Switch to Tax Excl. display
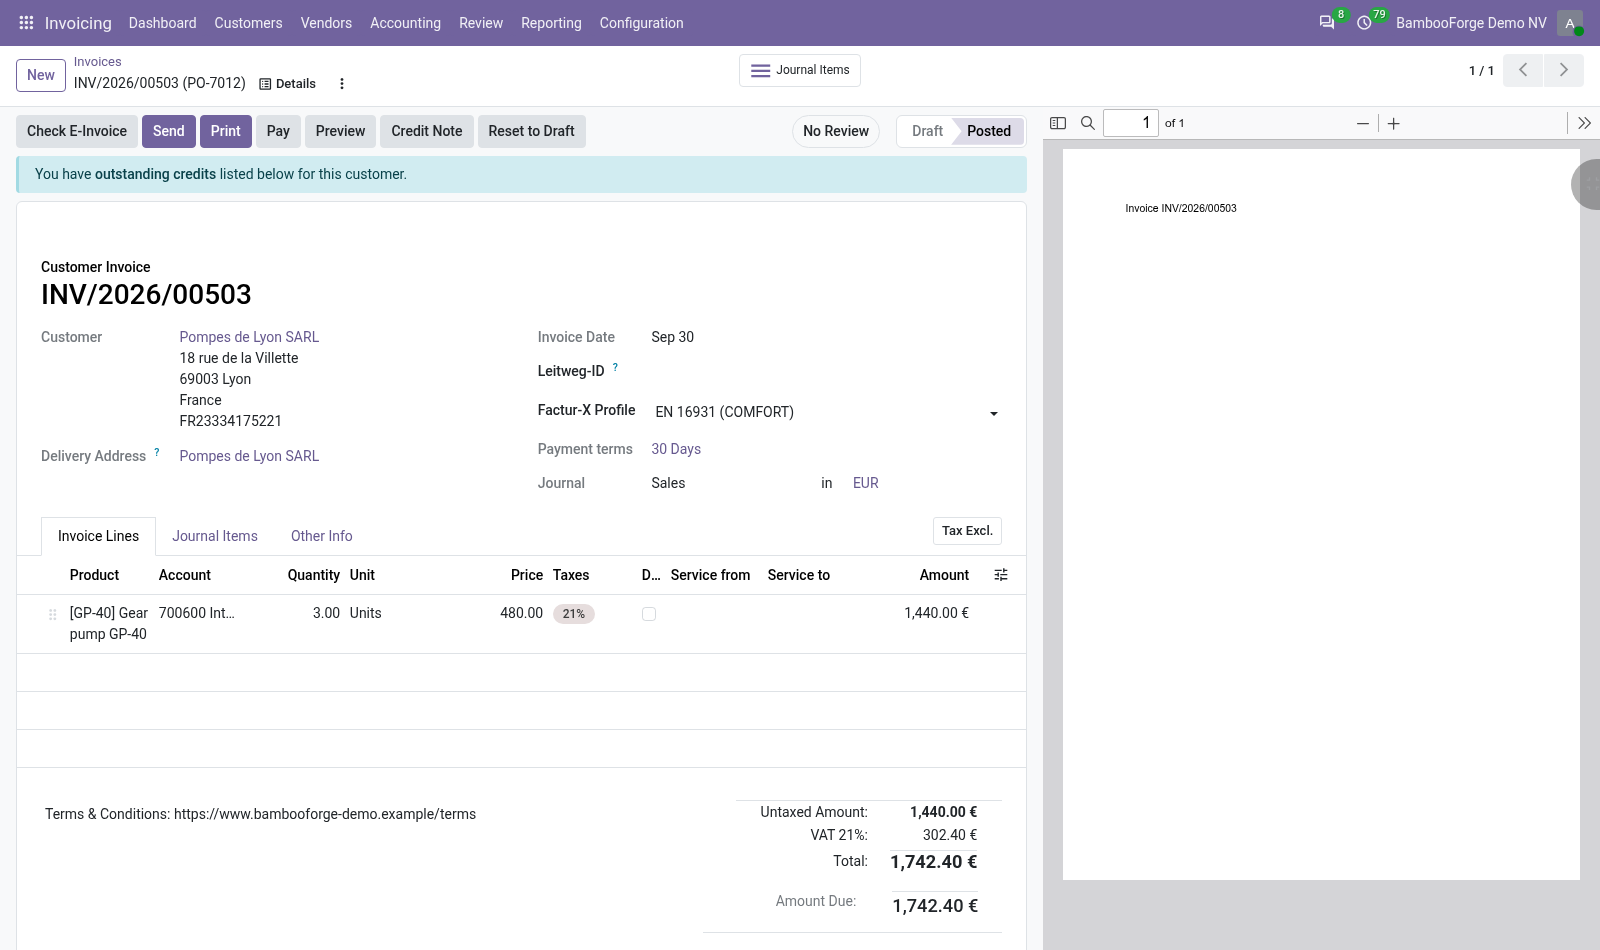The height and width of the screenshot is (950, 1600). pyautogui.click(x=967, y=531)
